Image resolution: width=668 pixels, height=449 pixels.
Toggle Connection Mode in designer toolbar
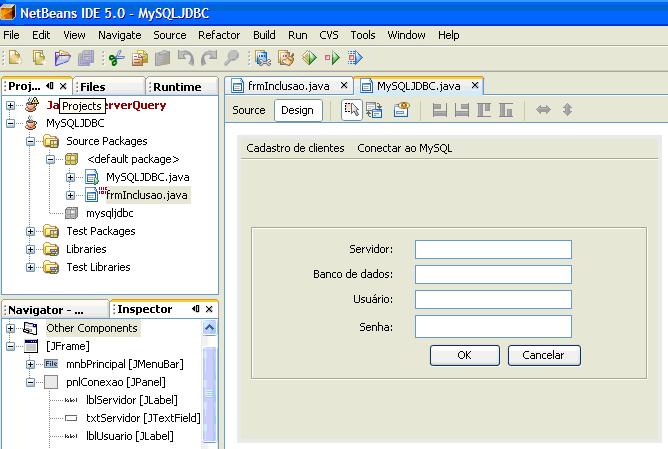[375, 110]
